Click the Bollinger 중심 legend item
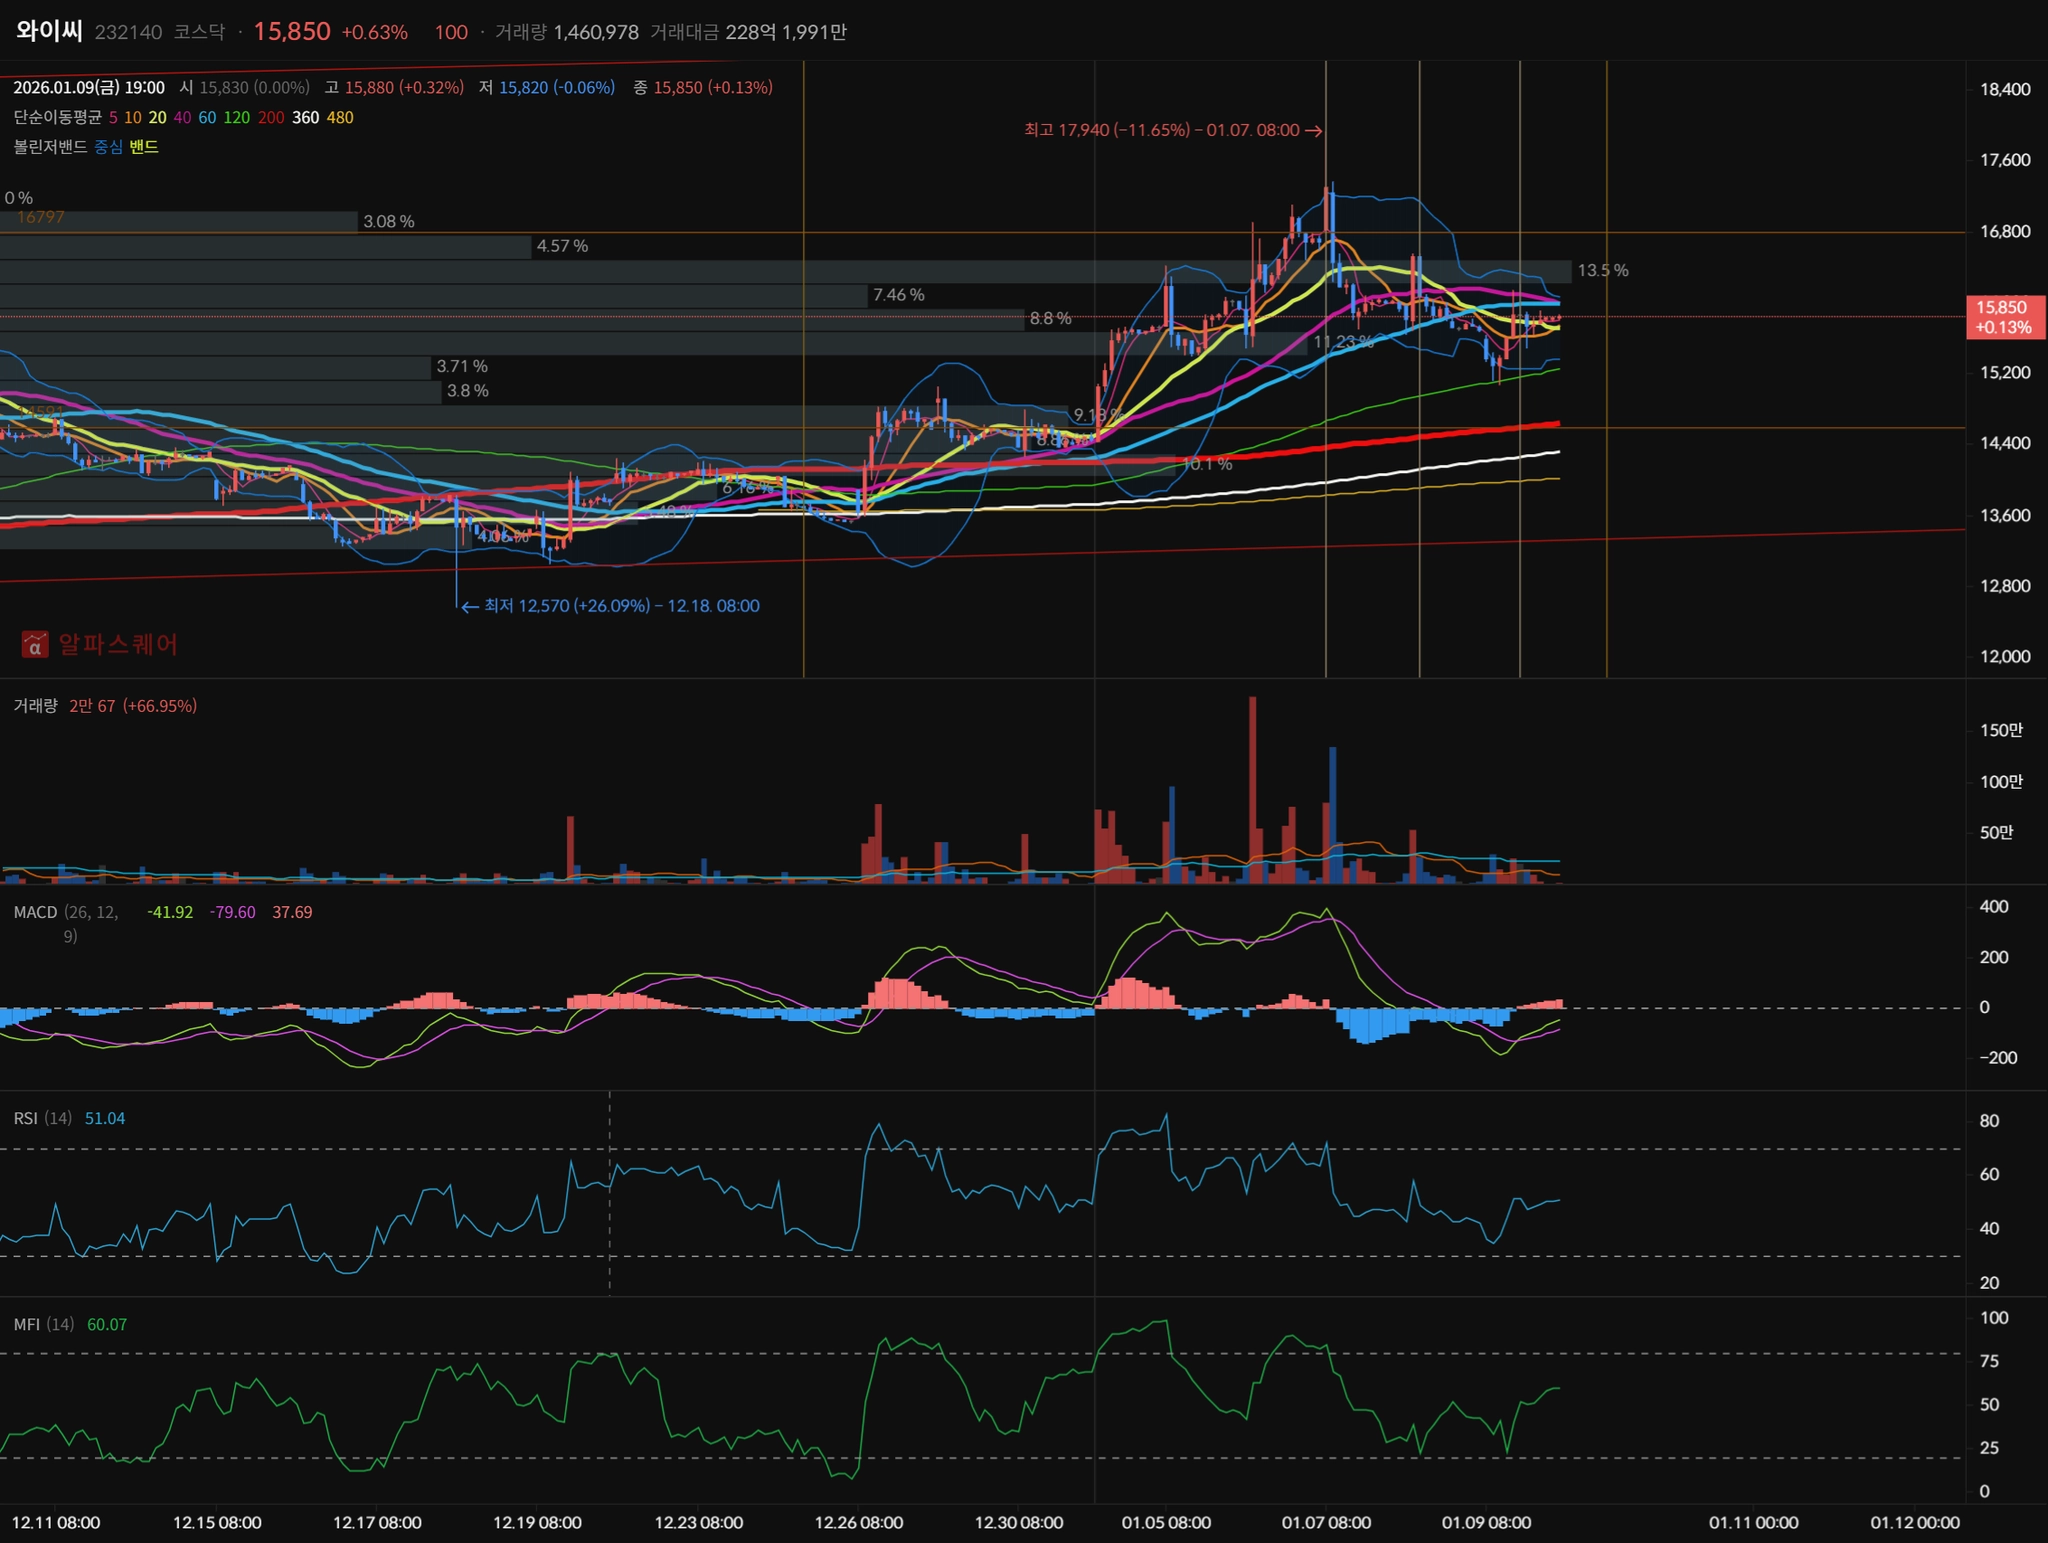2048x1543 pixels. coord(108,147)
